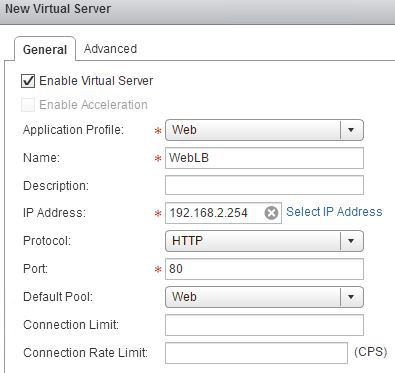Image resolution: width=395 pixels, height=373 pixels.
Task: Click the Connection Rate Limit input box
Action: (x=256, y=353)
